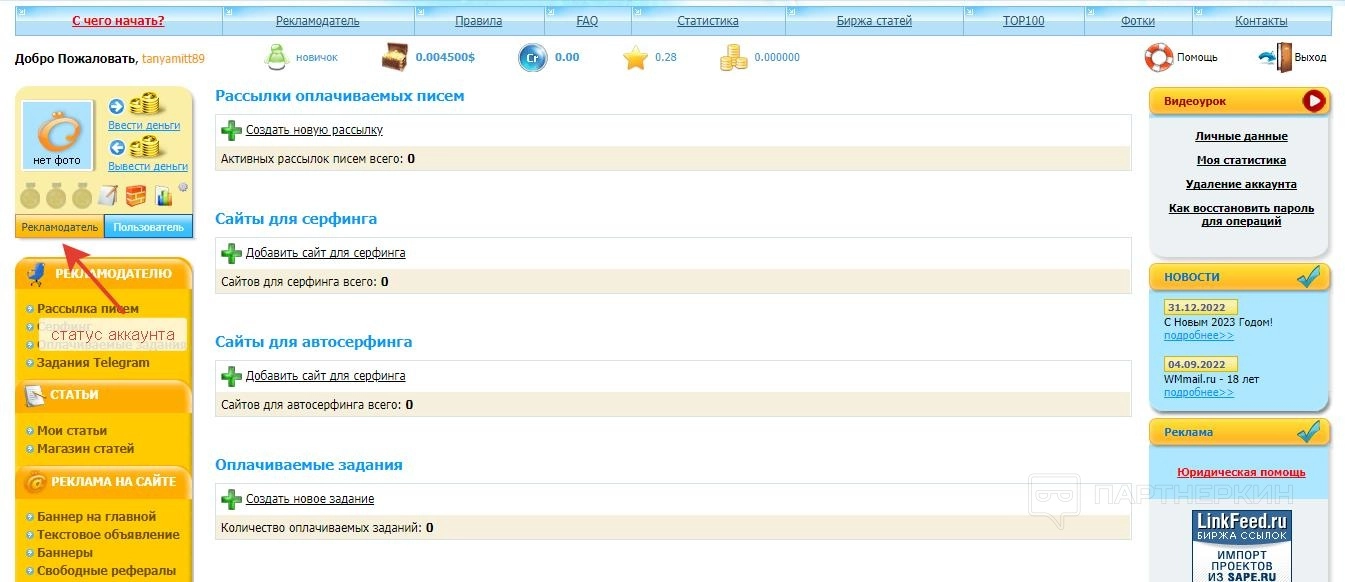This screenshot has width=1345, height=582.
Task: Open 'Баннер на главной' in the sidebar
Action: click(x=97, y=517)
